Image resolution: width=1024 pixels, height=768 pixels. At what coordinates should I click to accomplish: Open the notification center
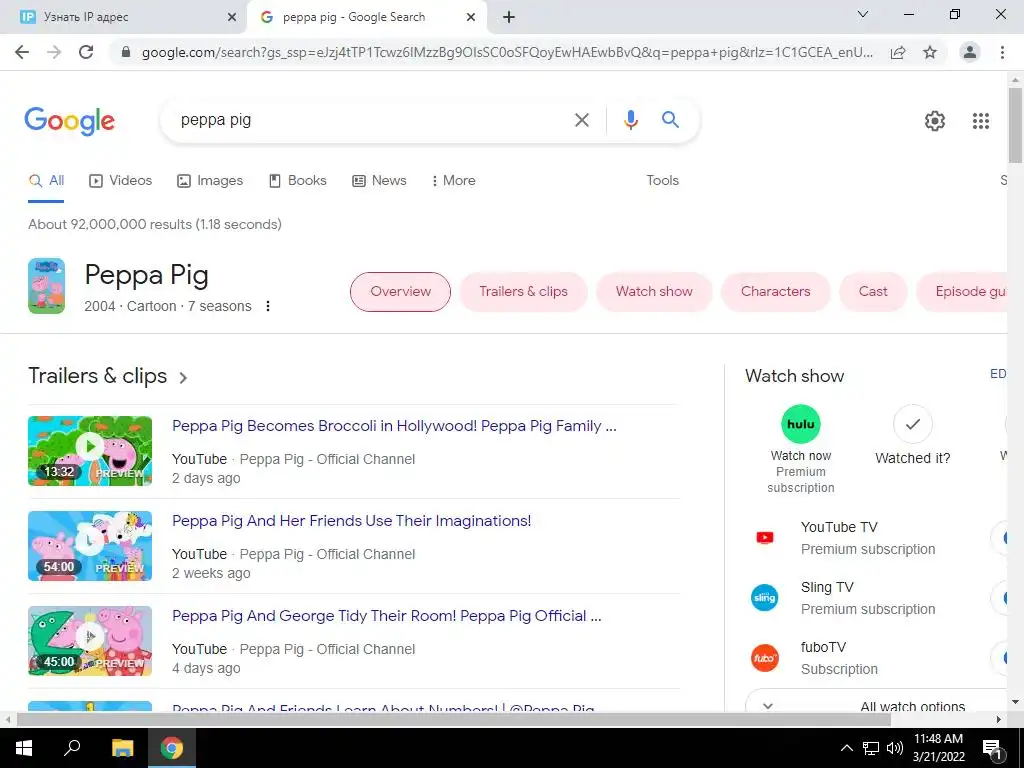tap(992, 750)
